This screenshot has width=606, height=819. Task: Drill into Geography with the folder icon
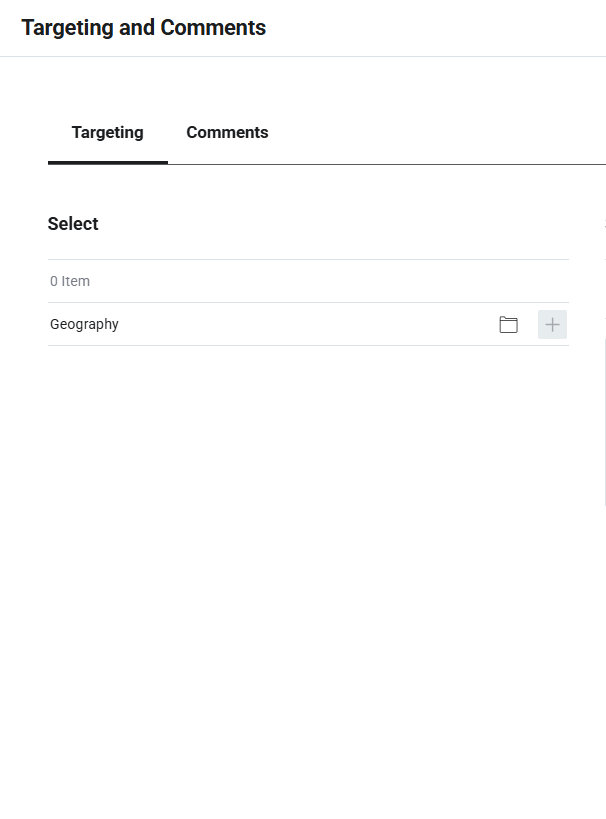point(509,325)
